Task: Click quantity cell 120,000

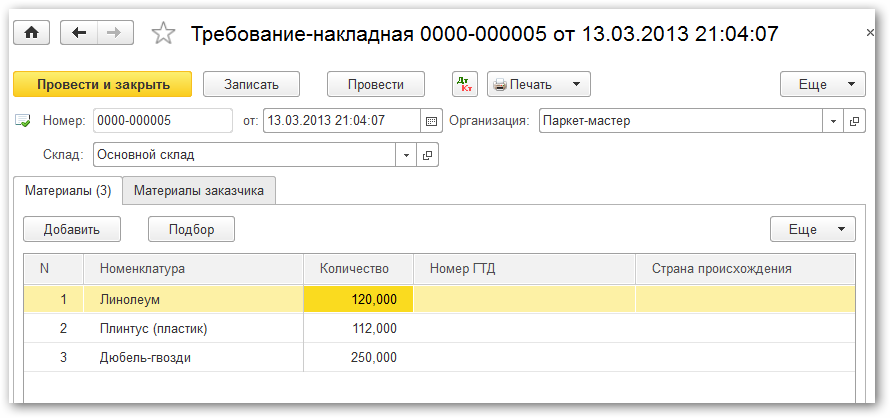Action: point(359,299)
